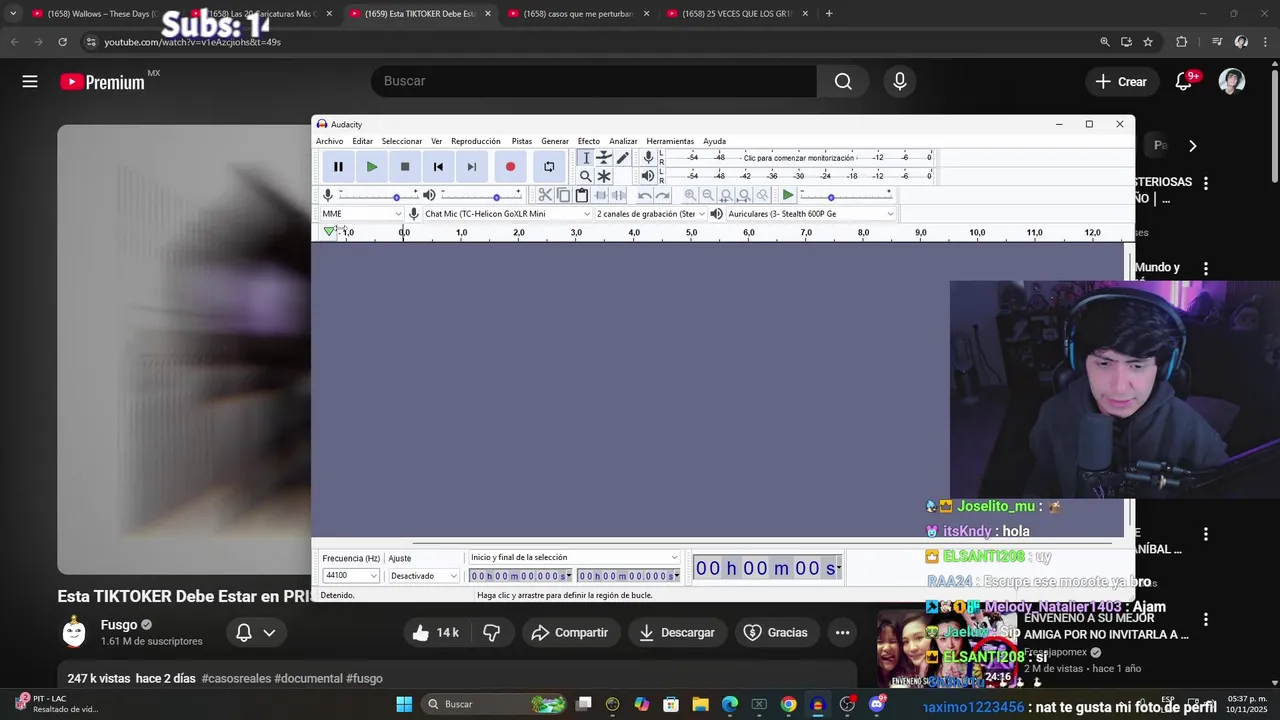Click the recording meter microphone icon
This screenshot has width=1280, height=720.
tap(648, 158)
